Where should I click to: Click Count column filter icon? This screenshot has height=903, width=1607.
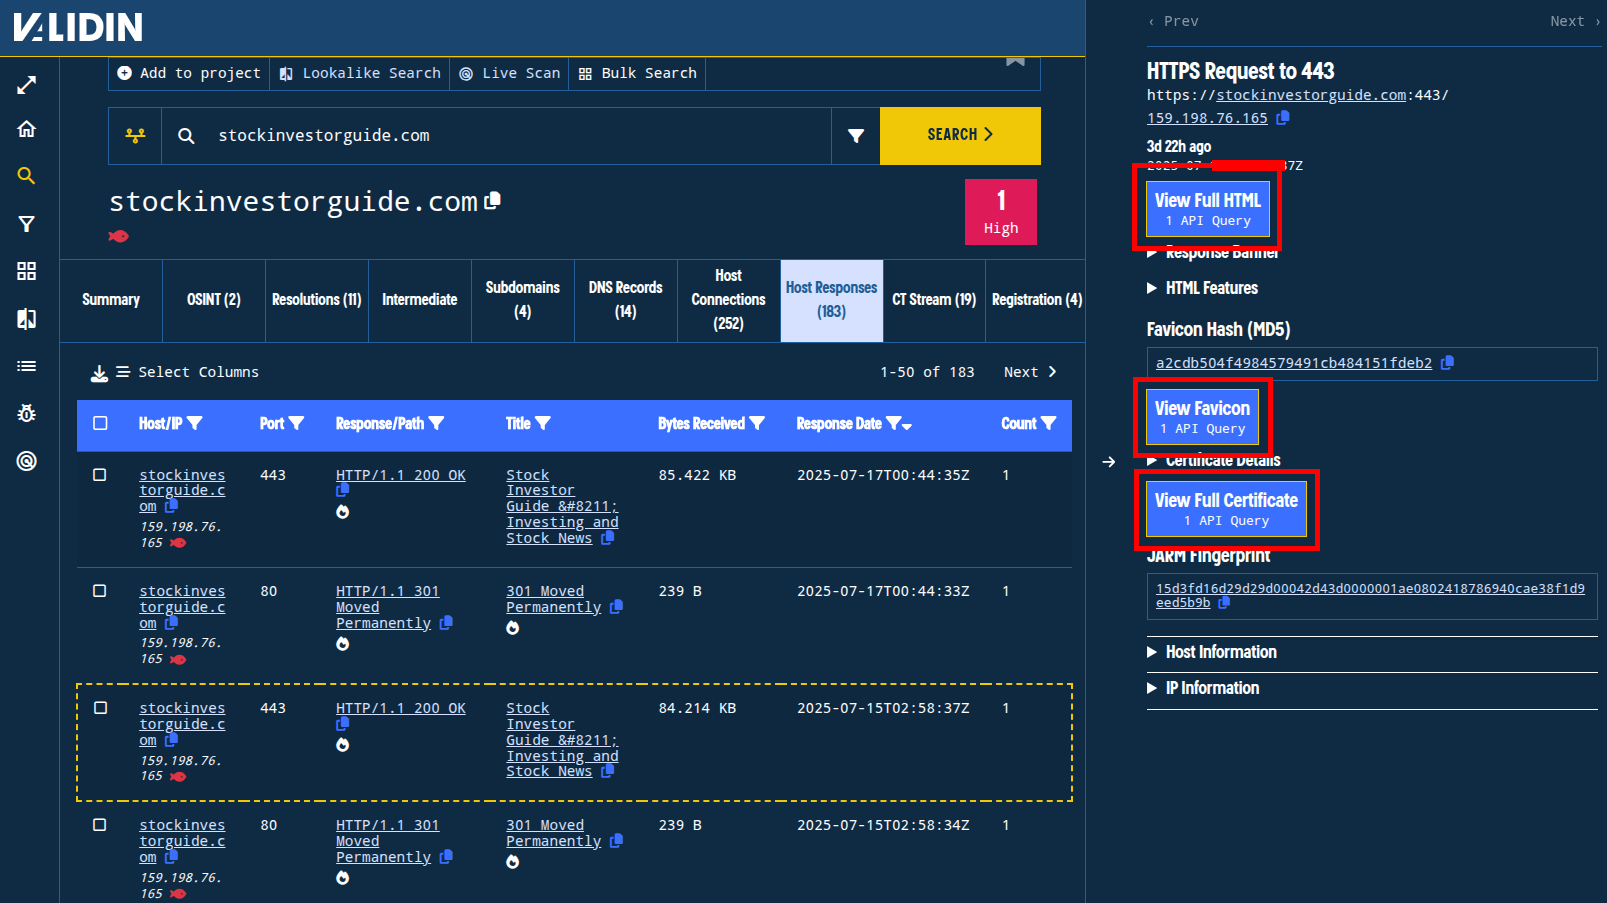(1048, 424)
